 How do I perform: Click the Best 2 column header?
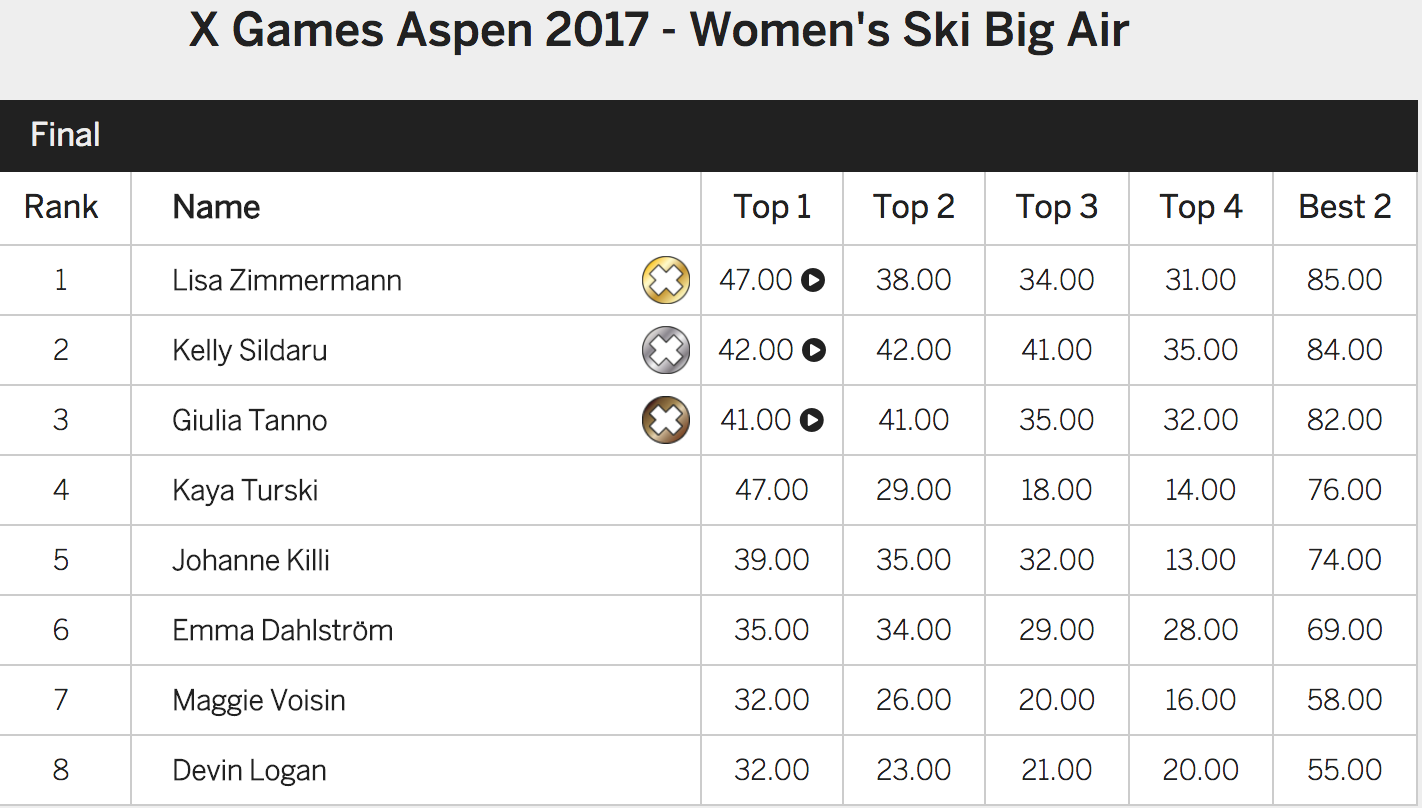click(1345, 207)
